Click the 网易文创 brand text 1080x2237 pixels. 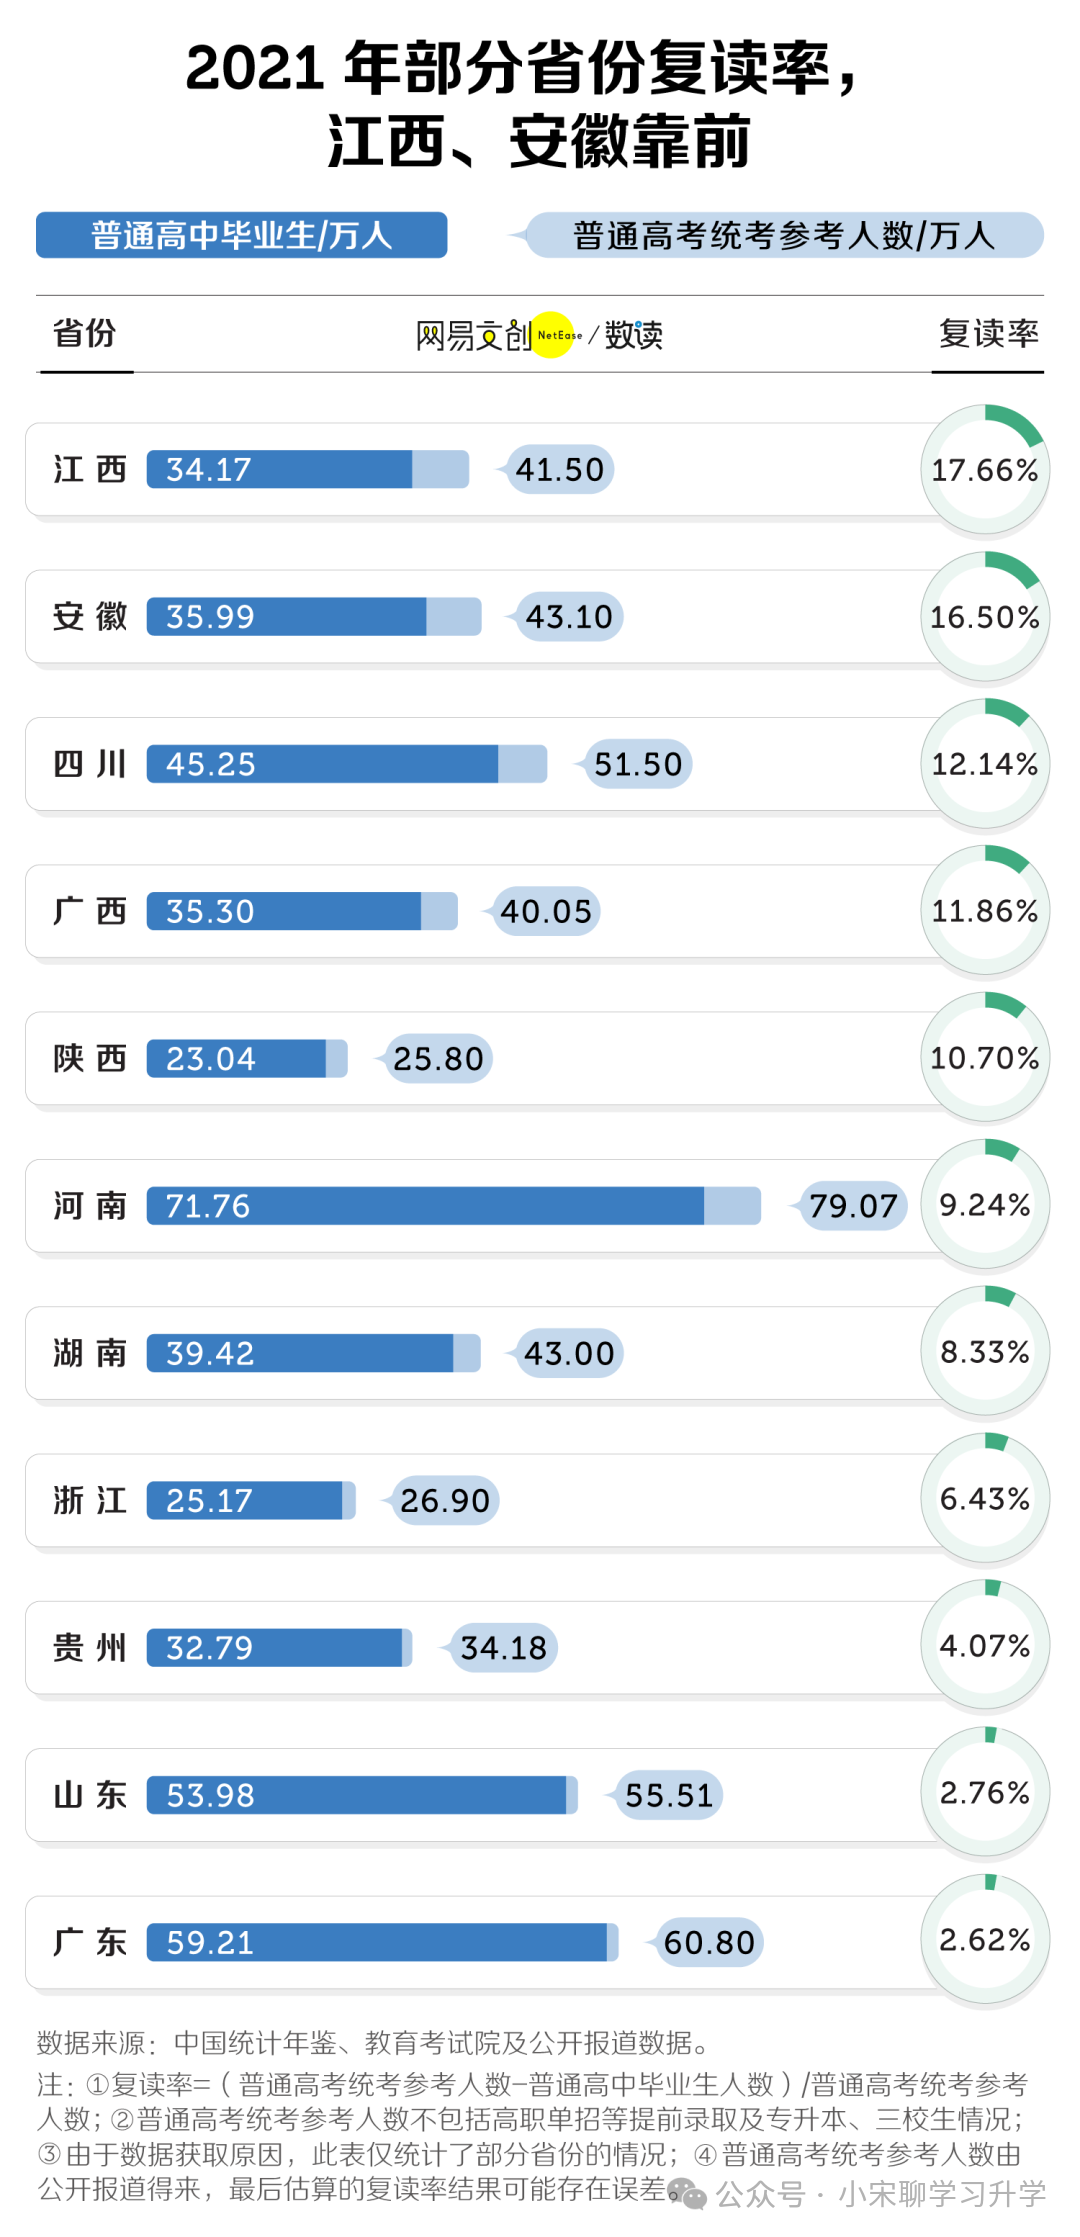pos(473,336)
